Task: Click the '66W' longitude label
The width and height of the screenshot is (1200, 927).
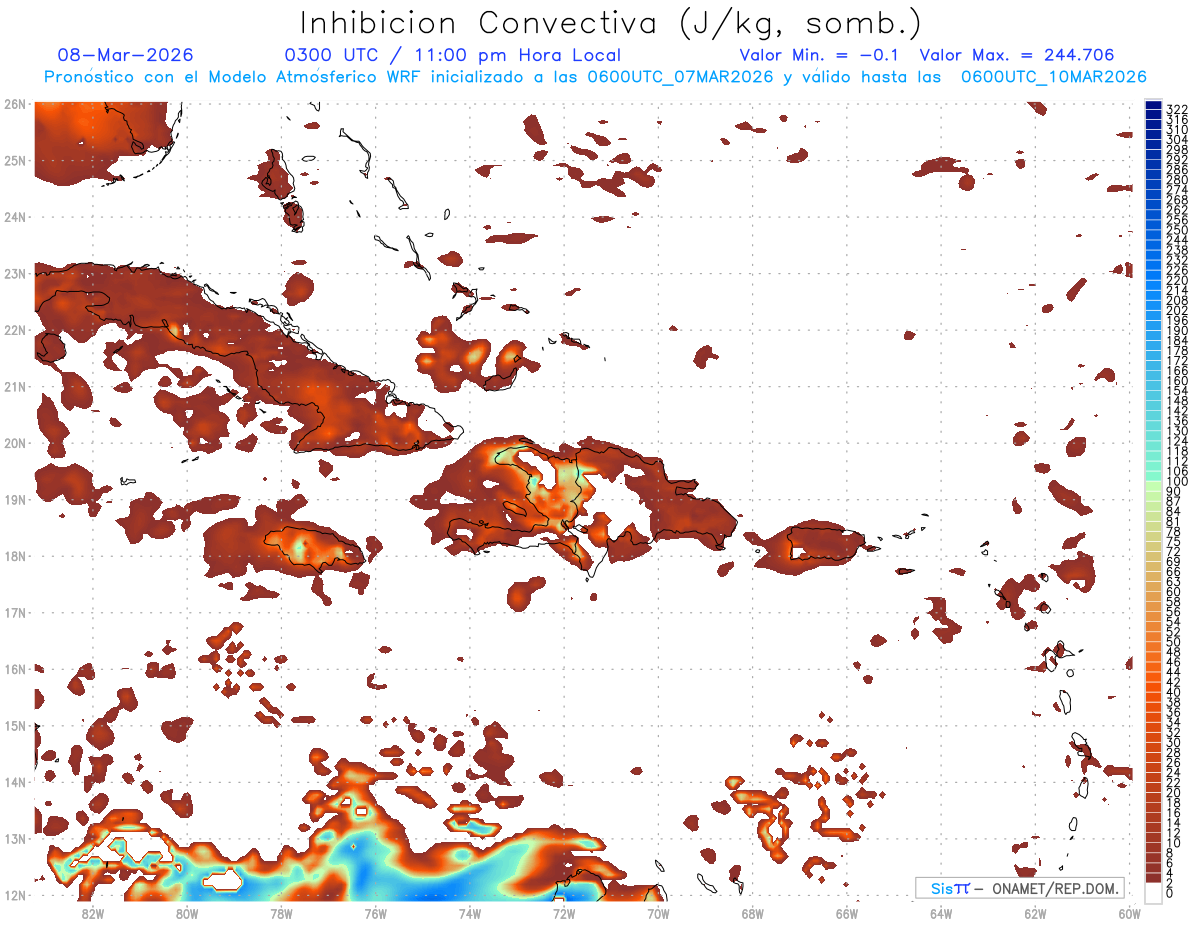Action: 846,913
